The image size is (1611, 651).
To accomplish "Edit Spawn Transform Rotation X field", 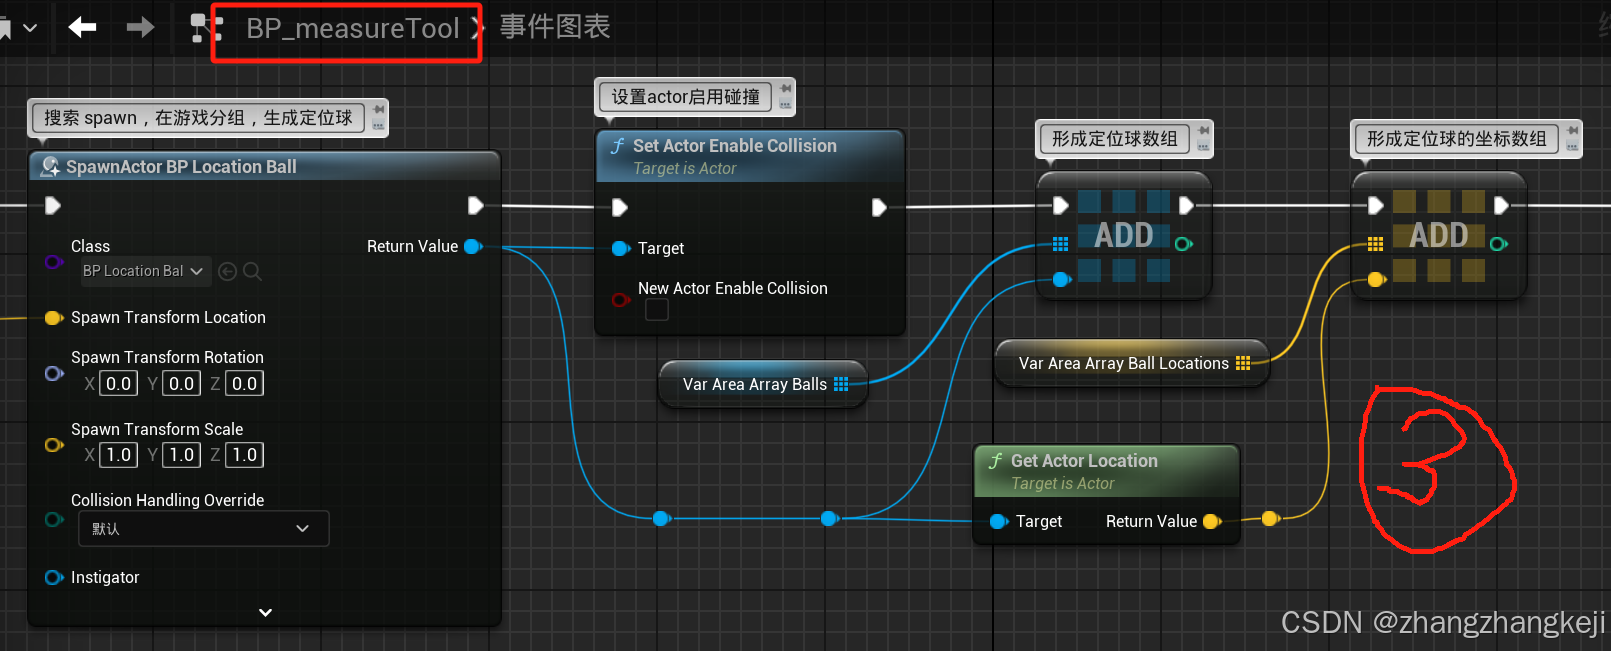I will (118, 383).
